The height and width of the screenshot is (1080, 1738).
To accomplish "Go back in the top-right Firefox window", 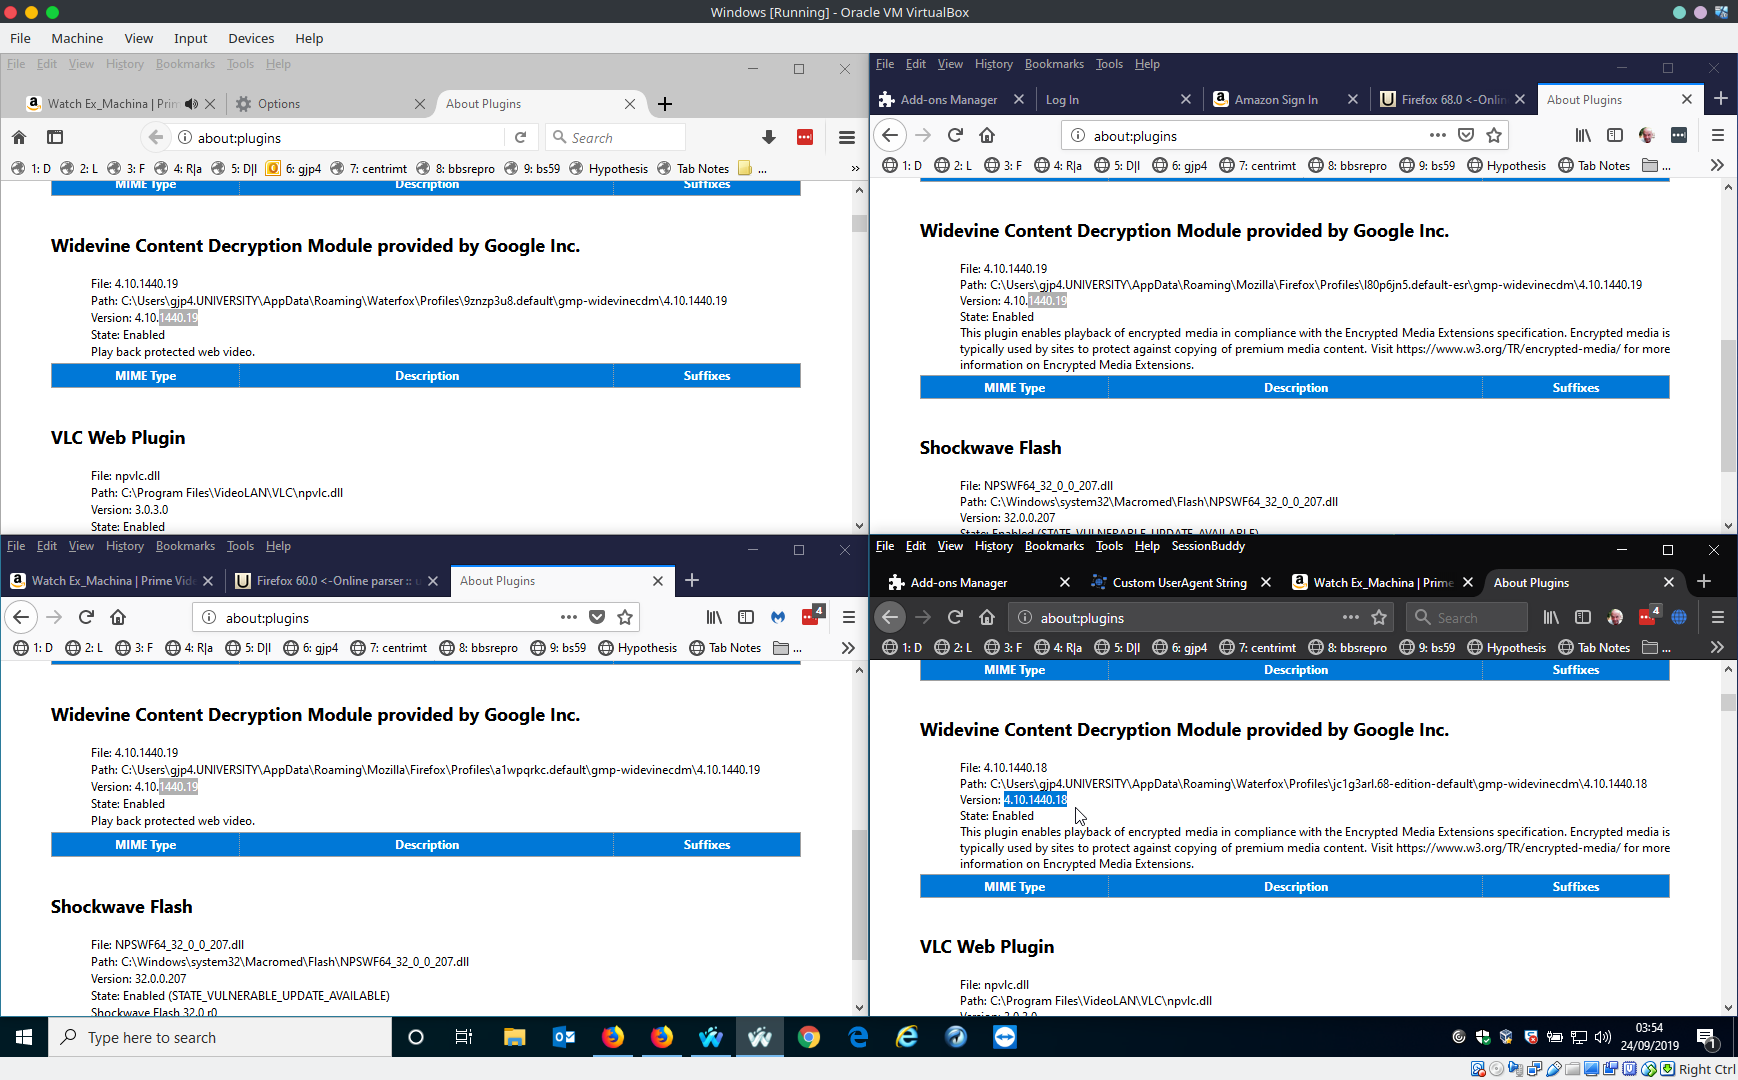I will [890, 135].
